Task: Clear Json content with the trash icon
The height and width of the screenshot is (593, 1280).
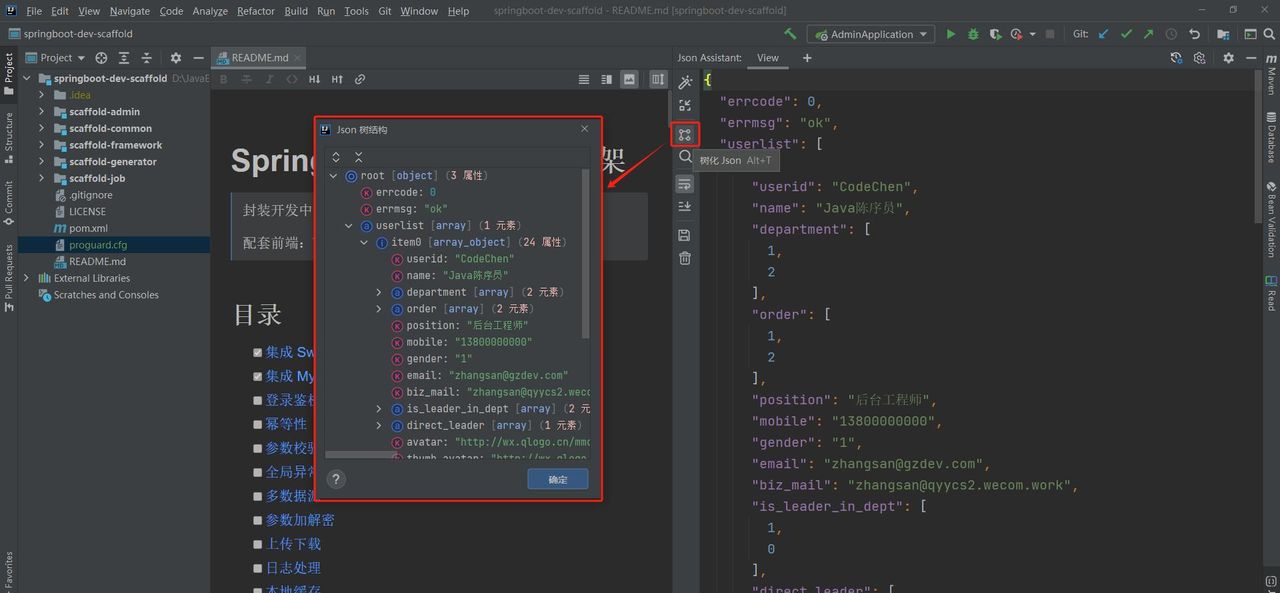Action: (684, 258)
